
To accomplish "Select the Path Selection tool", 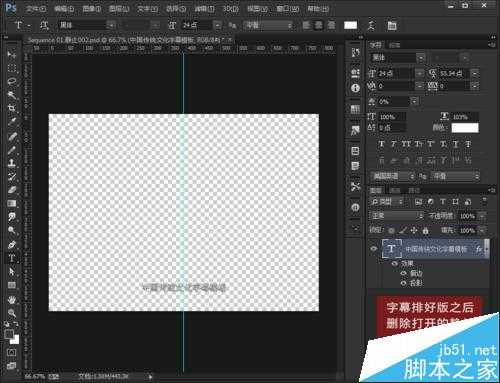I will [12, 272].
